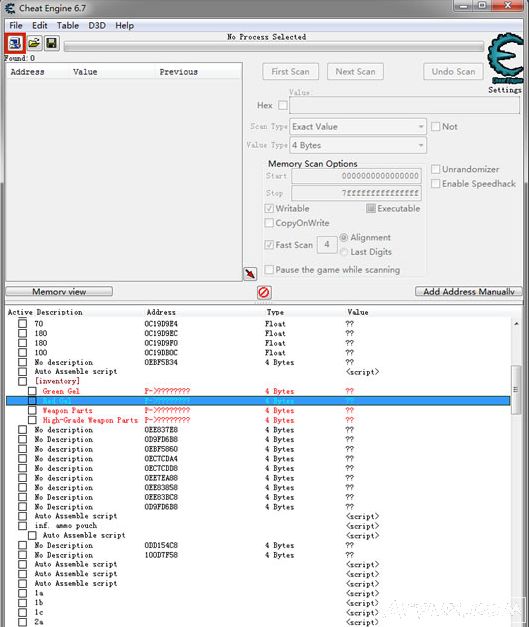The height and width of the screenshot is (627, 529).
Task: Click the scan progress bar
Action: click(x=273, y=47)
